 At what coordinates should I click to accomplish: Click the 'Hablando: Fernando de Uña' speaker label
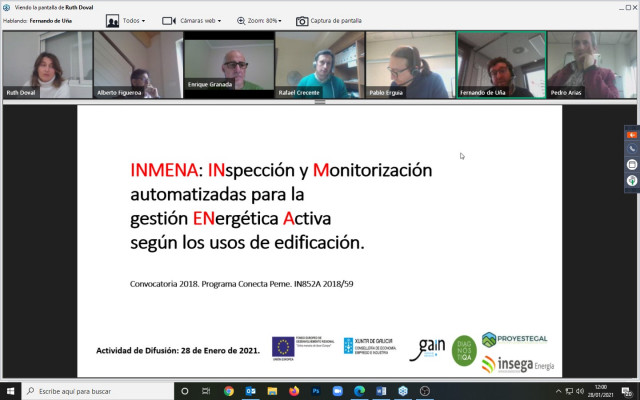(38, 21)
